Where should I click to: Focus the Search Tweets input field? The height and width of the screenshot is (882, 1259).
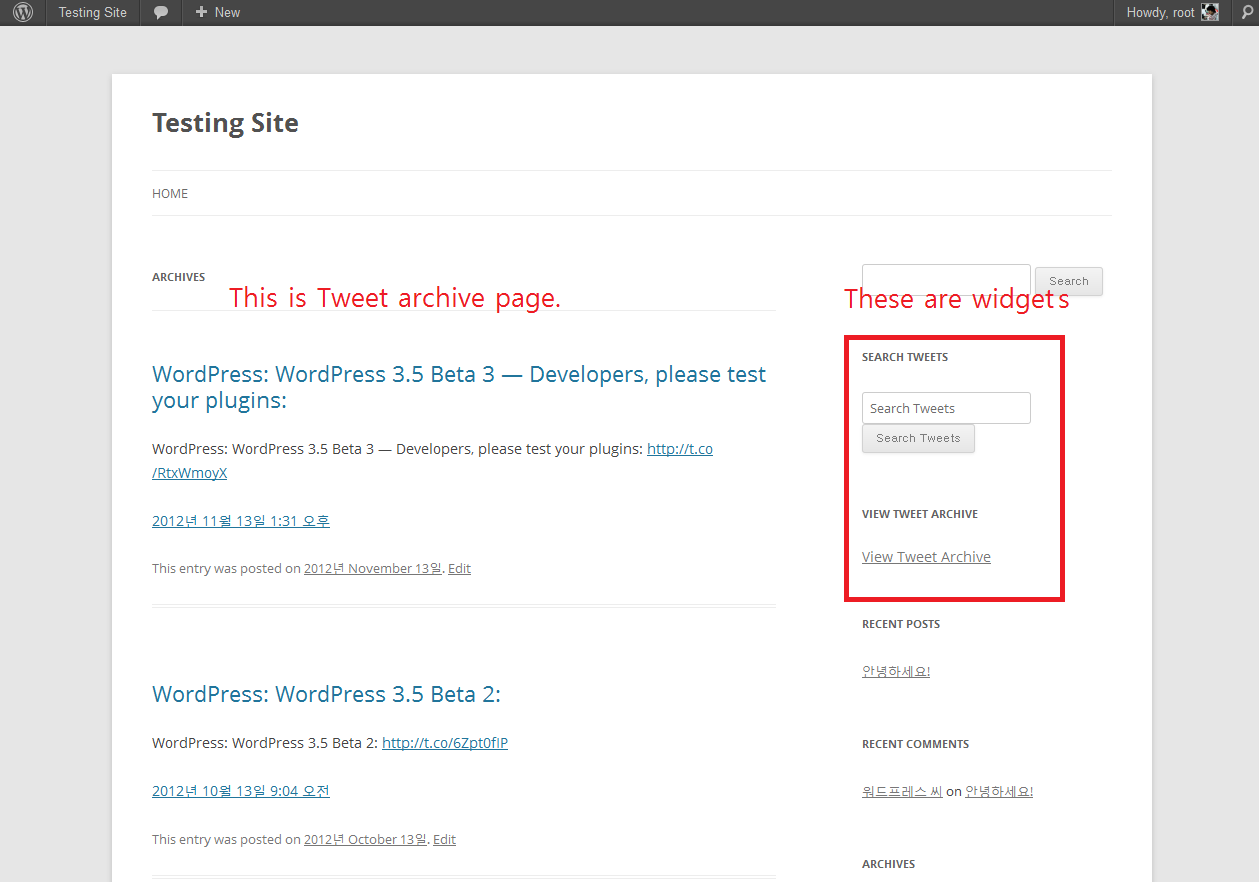(946, 408)
